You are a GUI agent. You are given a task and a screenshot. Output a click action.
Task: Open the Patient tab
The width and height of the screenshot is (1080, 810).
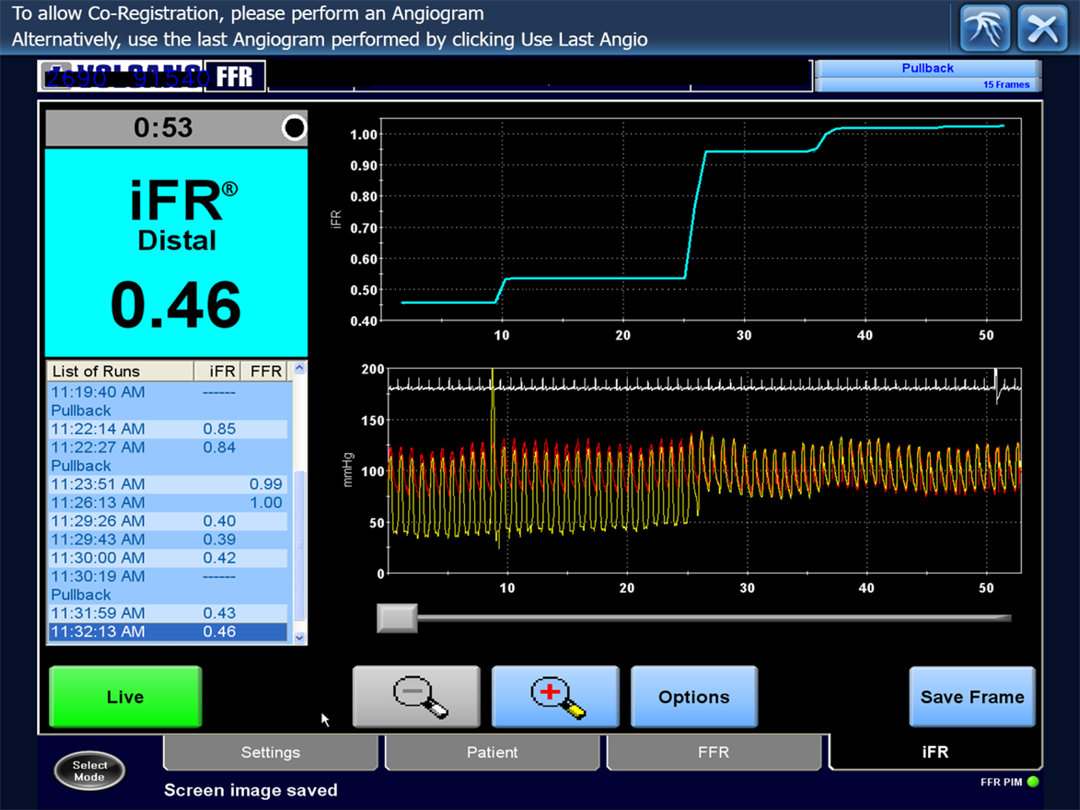click(492, 752)
